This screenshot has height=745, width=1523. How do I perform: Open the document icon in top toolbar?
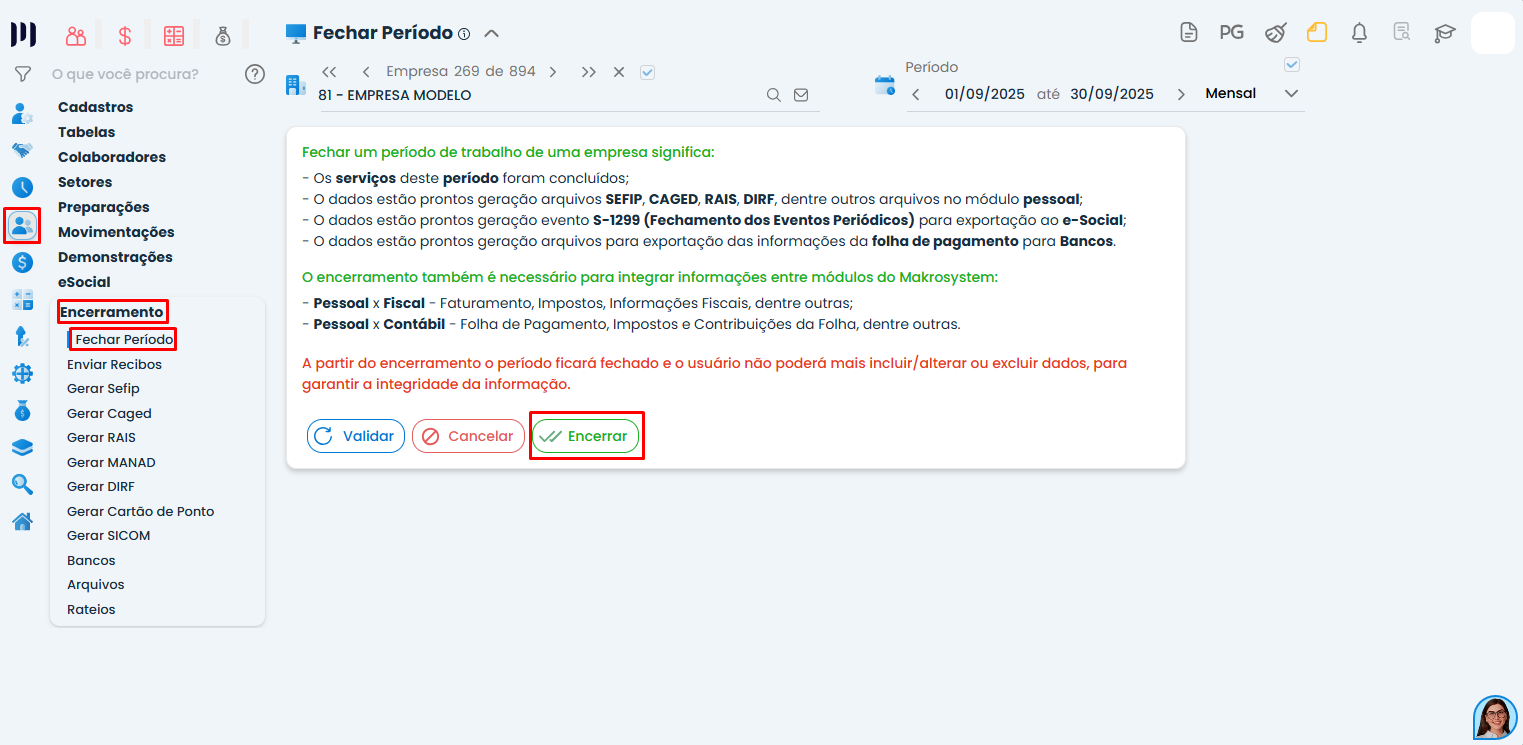tap(1188, 32)
